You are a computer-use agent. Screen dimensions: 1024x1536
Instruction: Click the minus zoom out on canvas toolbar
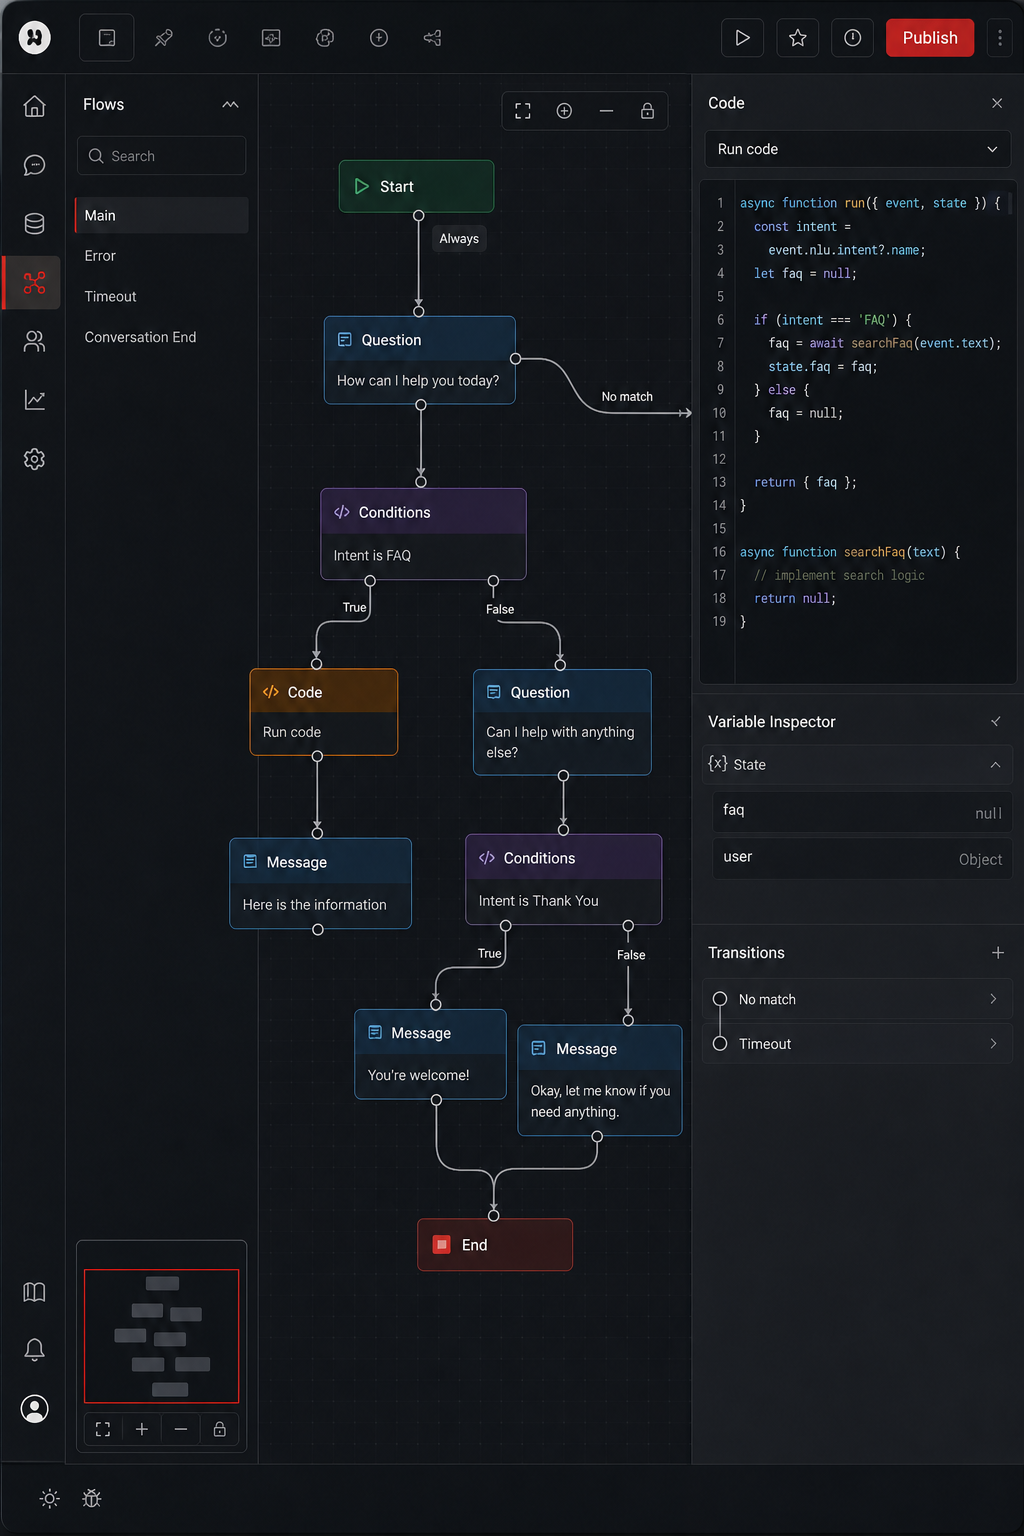[606, 111]
